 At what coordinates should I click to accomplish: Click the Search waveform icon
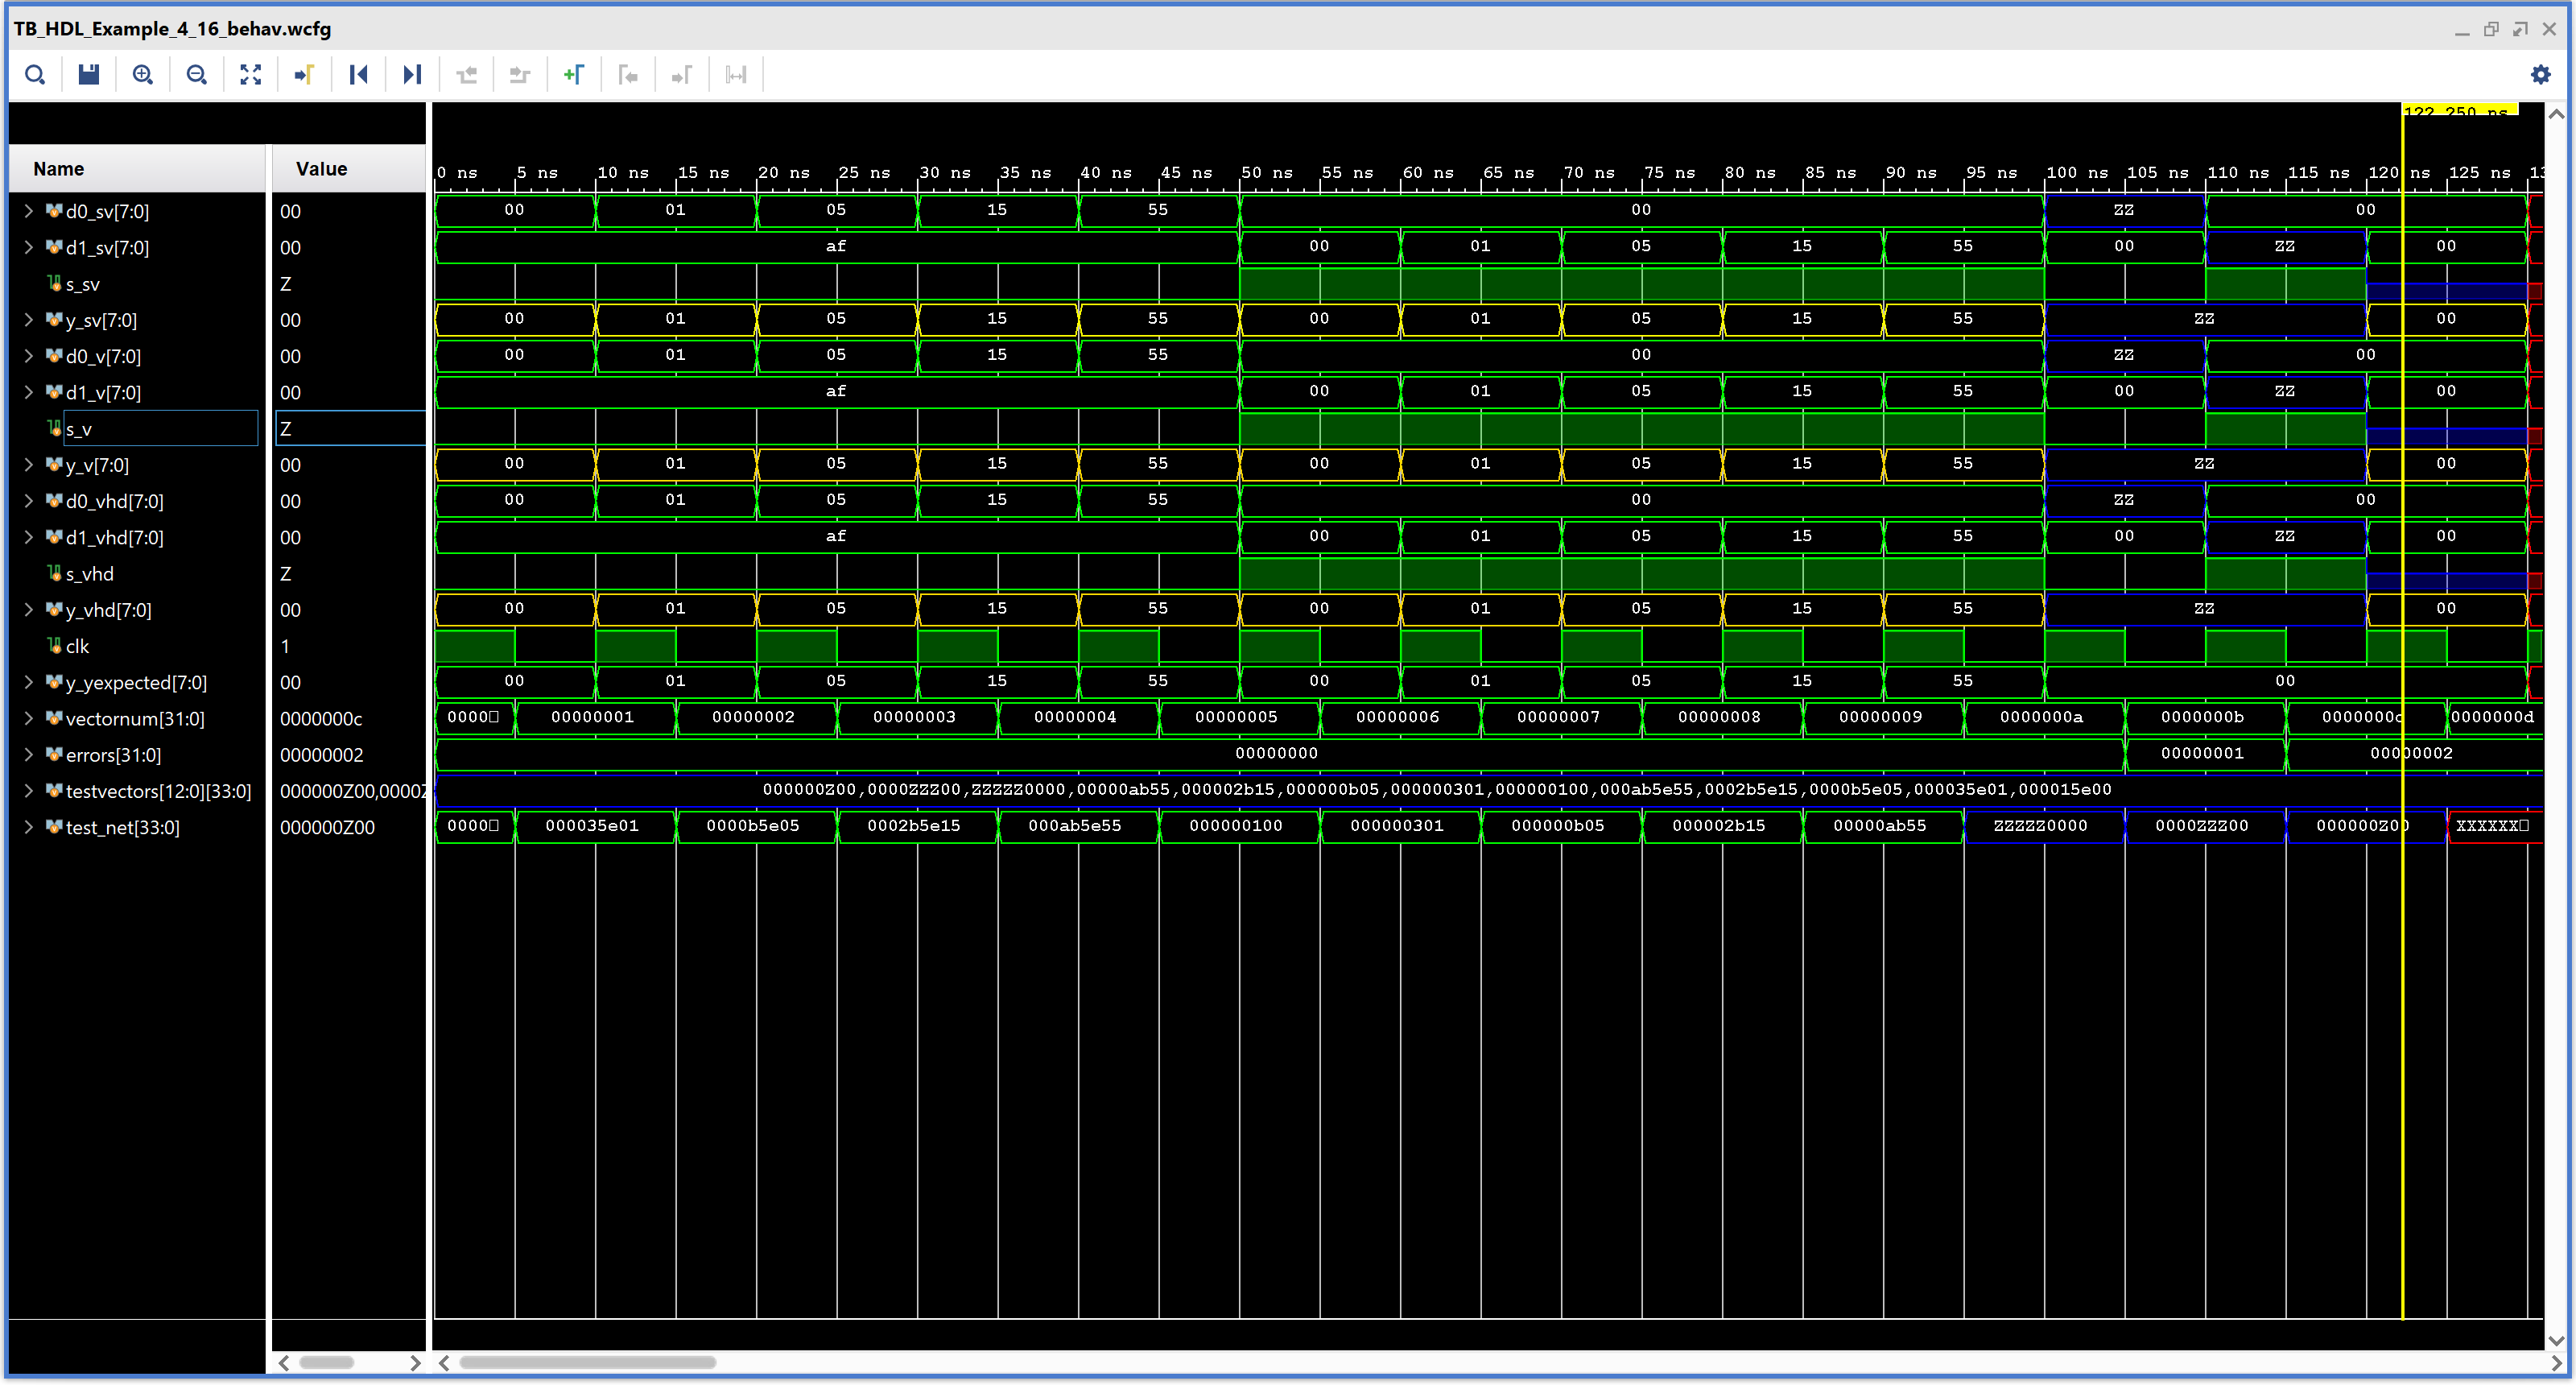point(35,75)
